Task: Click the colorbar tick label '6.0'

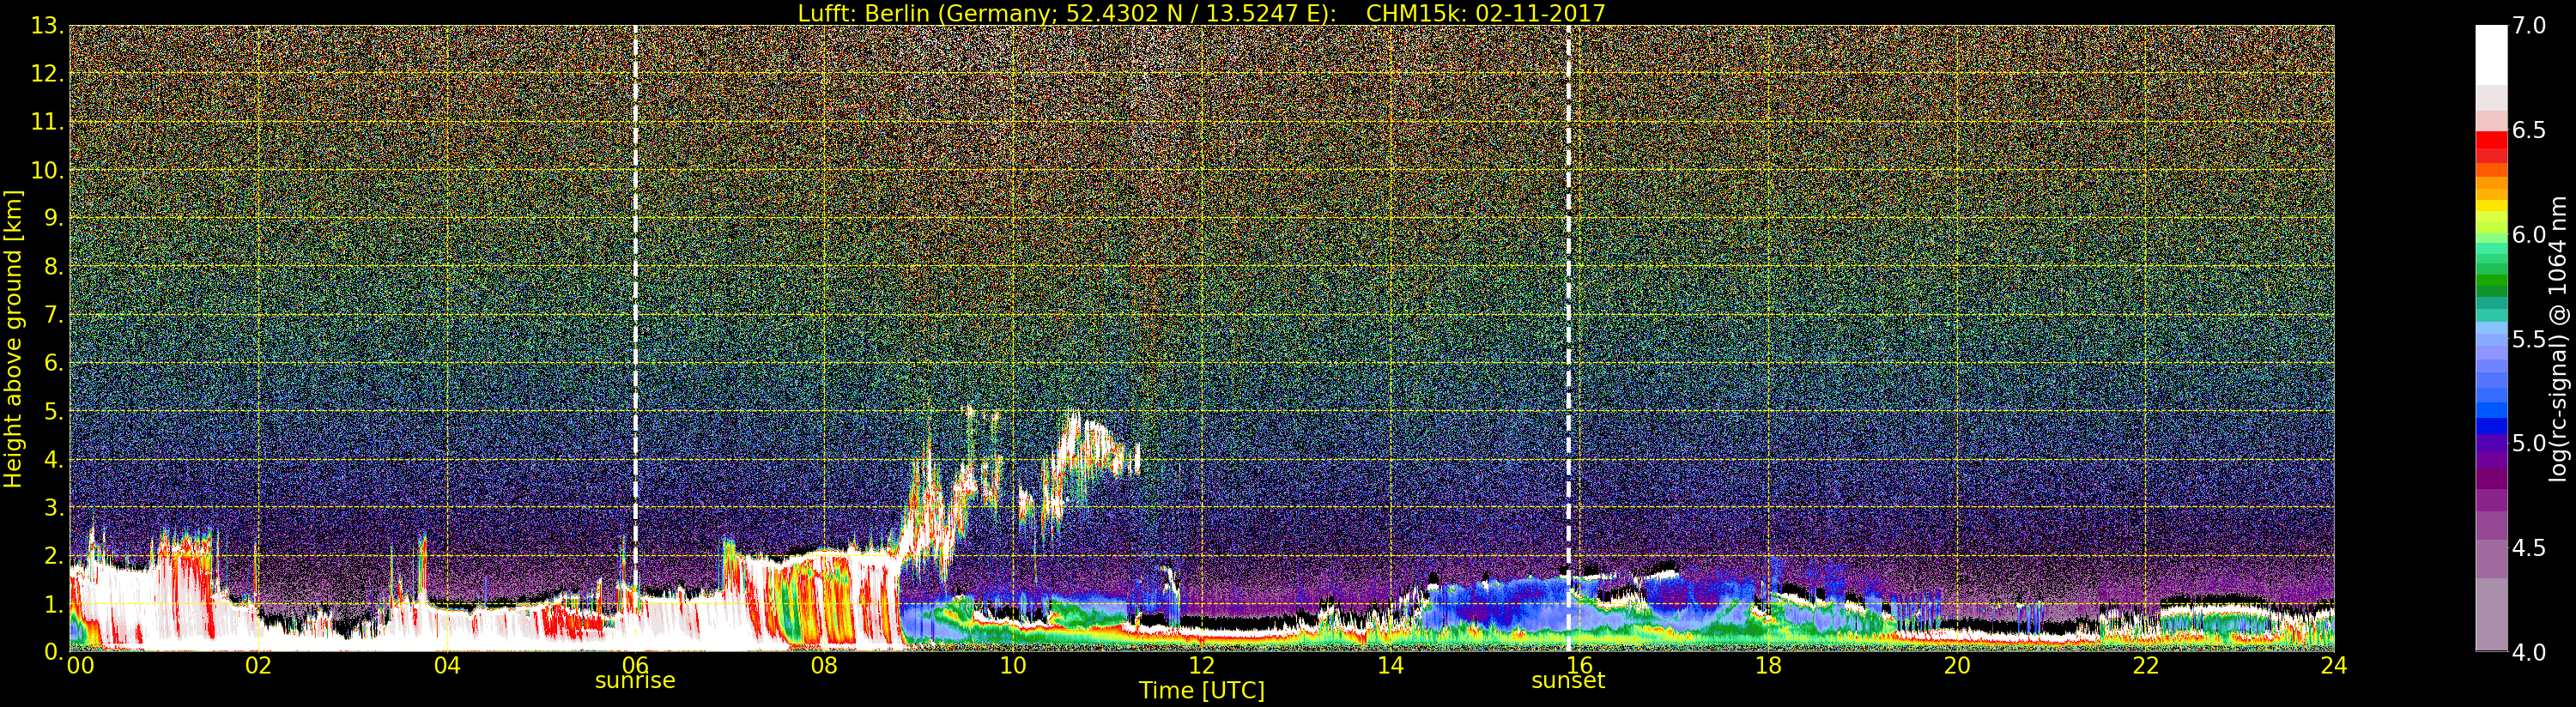Action: 2529,235
